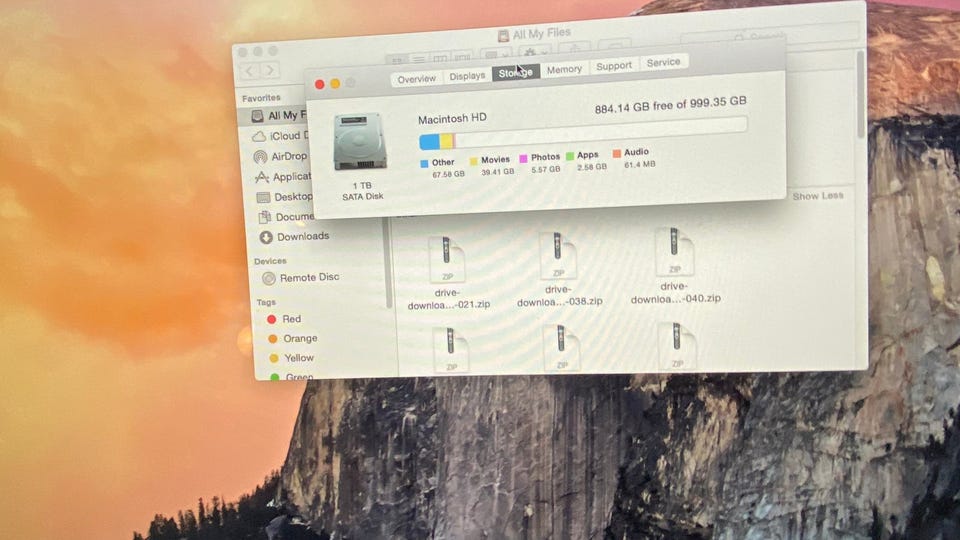Open the Memory tab
The width and height of the screenshot is (960, 540).
click(x=564, y=69)
